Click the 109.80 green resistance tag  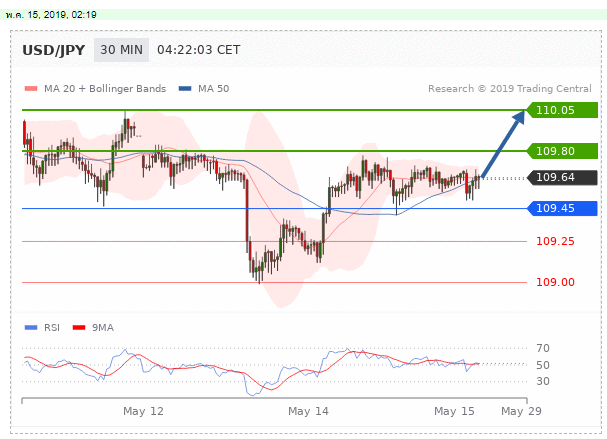point(562,151)
